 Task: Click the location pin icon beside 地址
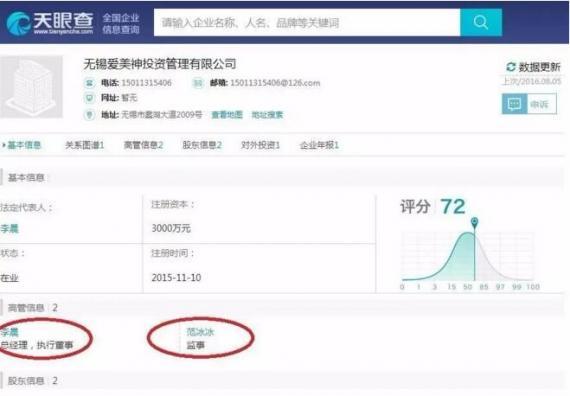89,115
